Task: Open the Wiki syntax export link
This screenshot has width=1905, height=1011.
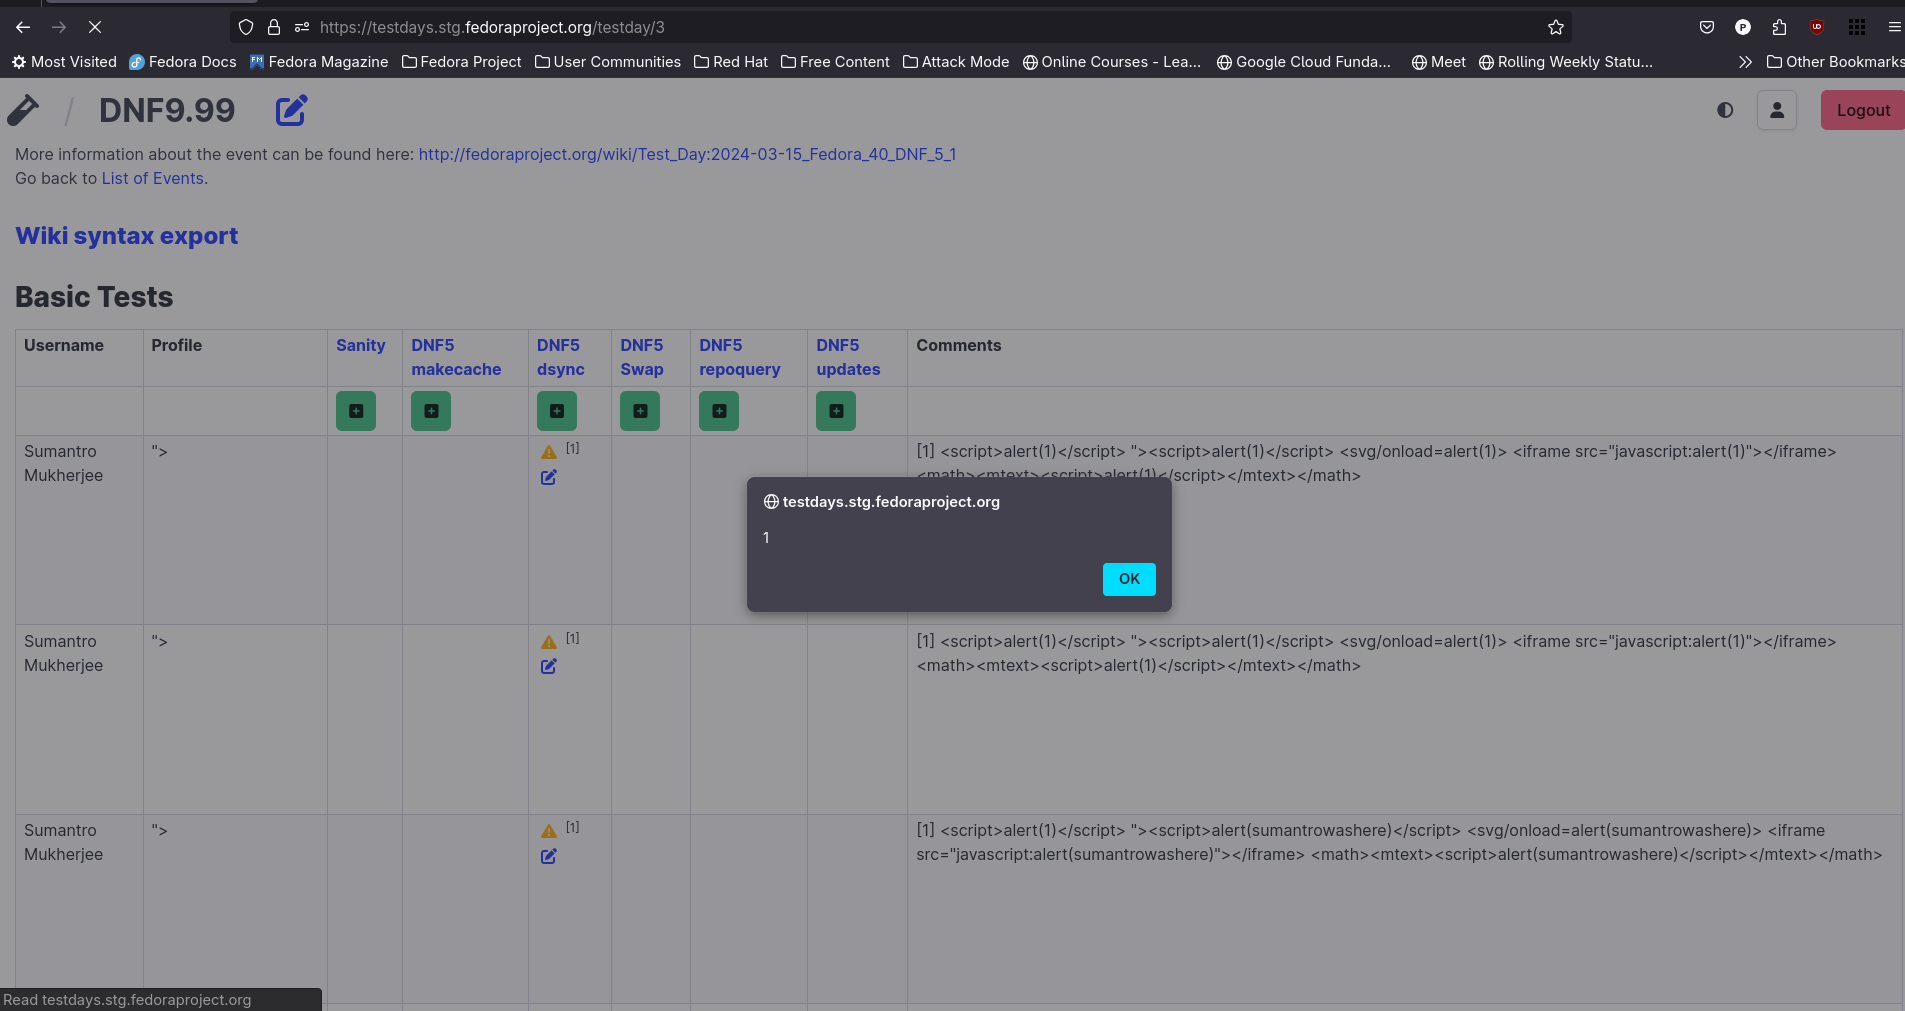Action: (127, 236)
